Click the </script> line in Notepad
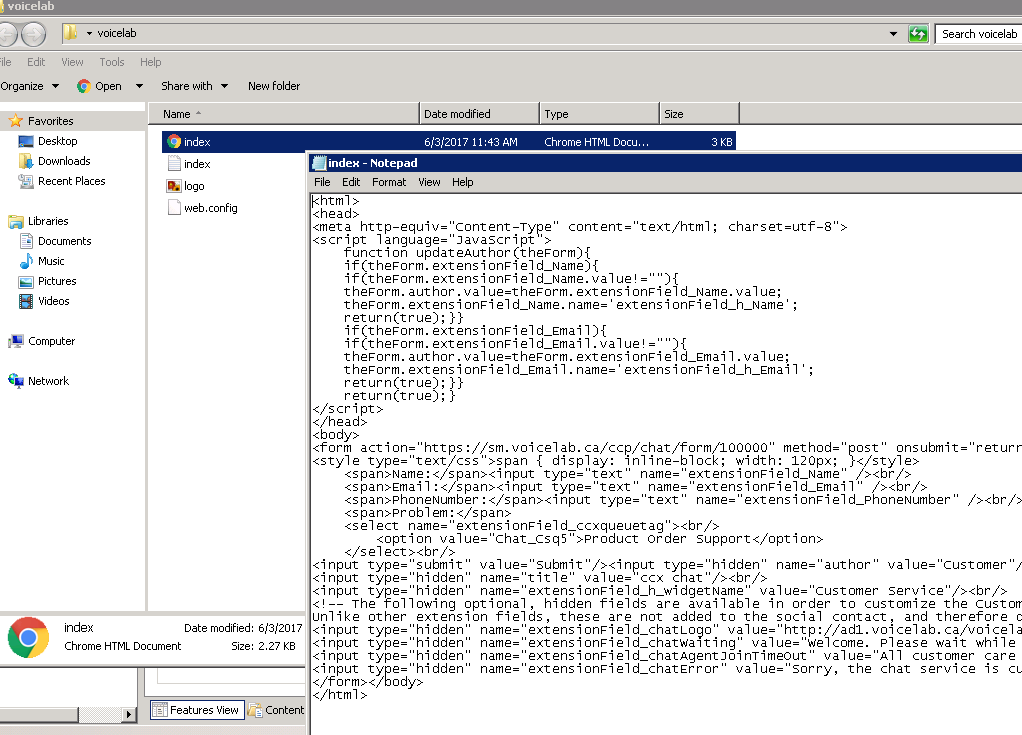This screenshot has width=1022, height=735. coord(347,409)
